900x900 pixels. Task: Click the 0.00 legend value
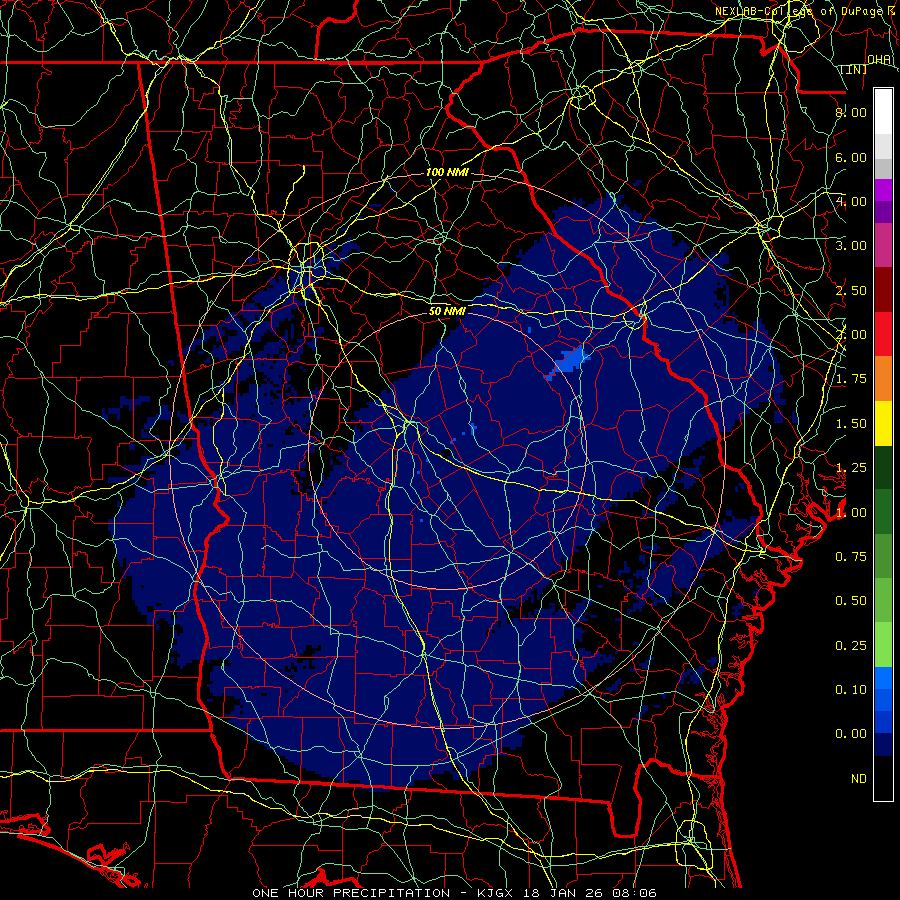click(851, 734)
